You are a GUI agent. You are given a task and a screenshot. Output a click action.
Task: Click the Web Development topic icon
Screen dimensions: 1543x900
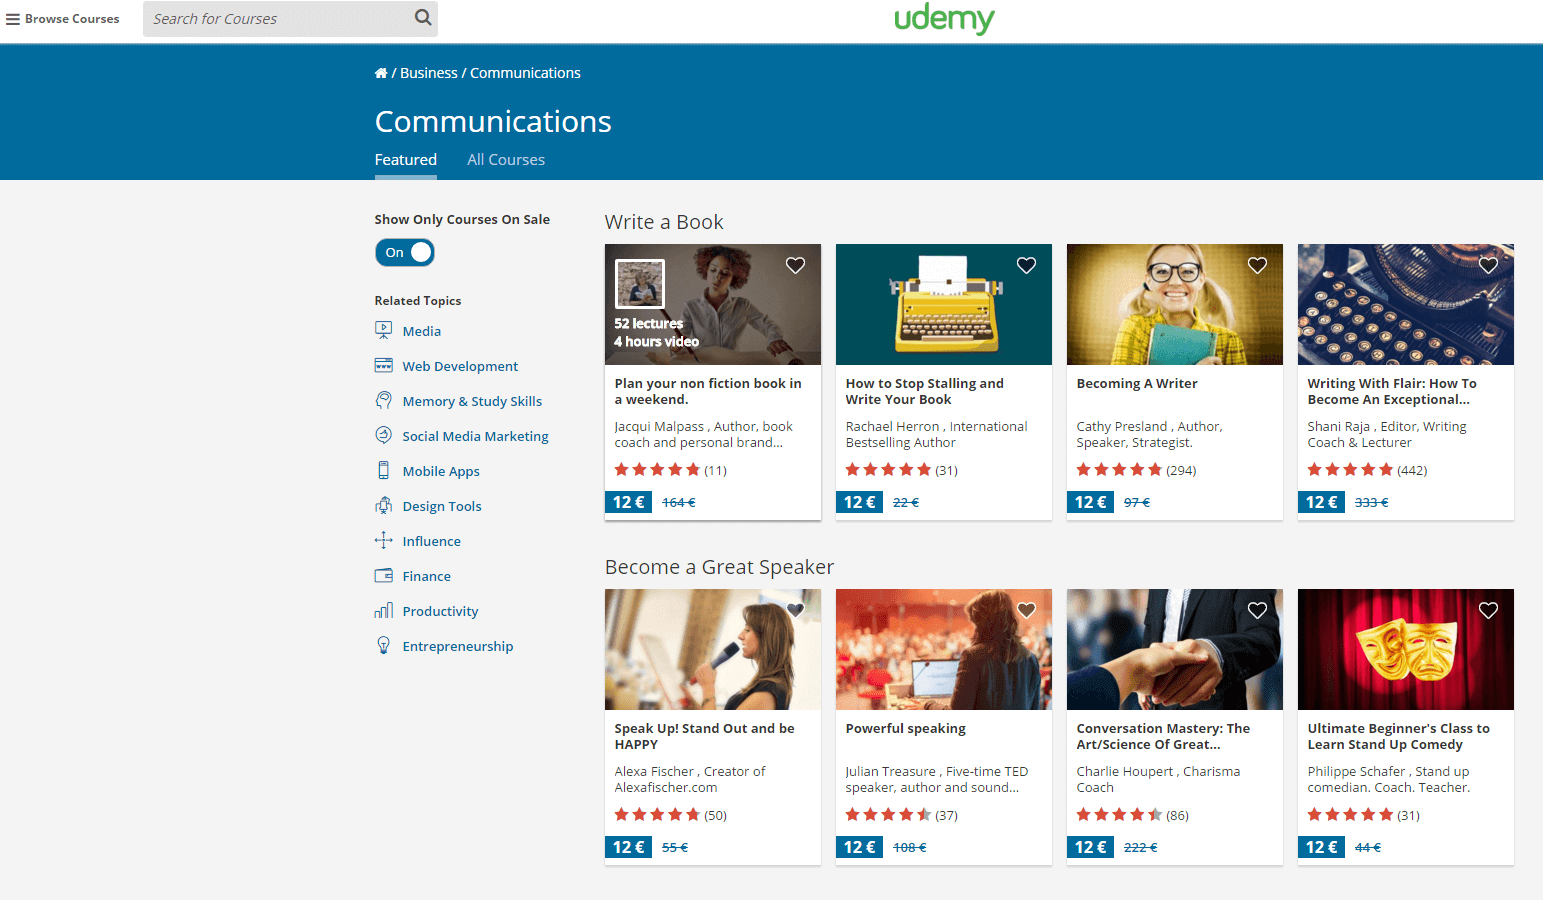click(x=385, y=365)
